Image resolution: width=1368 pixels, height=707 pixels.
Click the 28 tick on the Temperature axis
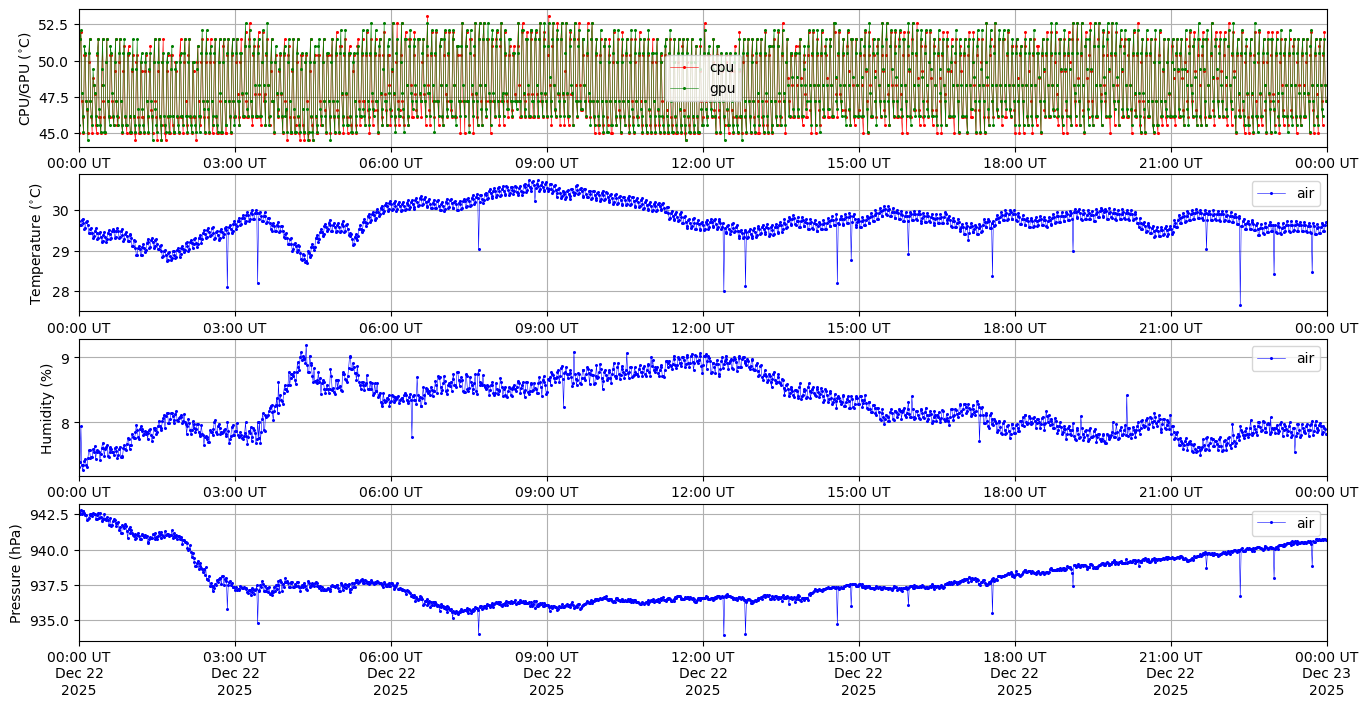click(60, 292)
